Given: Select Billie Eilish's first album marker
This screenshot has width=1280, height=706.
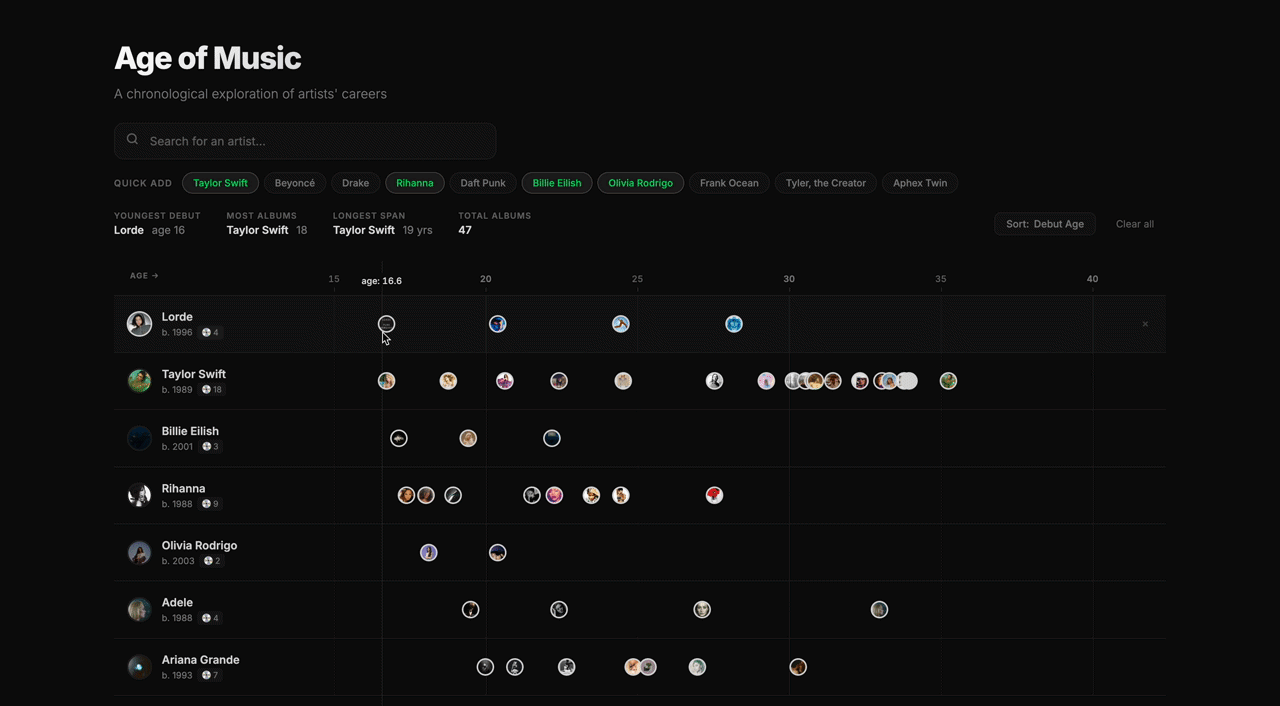Looking at the screenshot, I should [399, 438].
